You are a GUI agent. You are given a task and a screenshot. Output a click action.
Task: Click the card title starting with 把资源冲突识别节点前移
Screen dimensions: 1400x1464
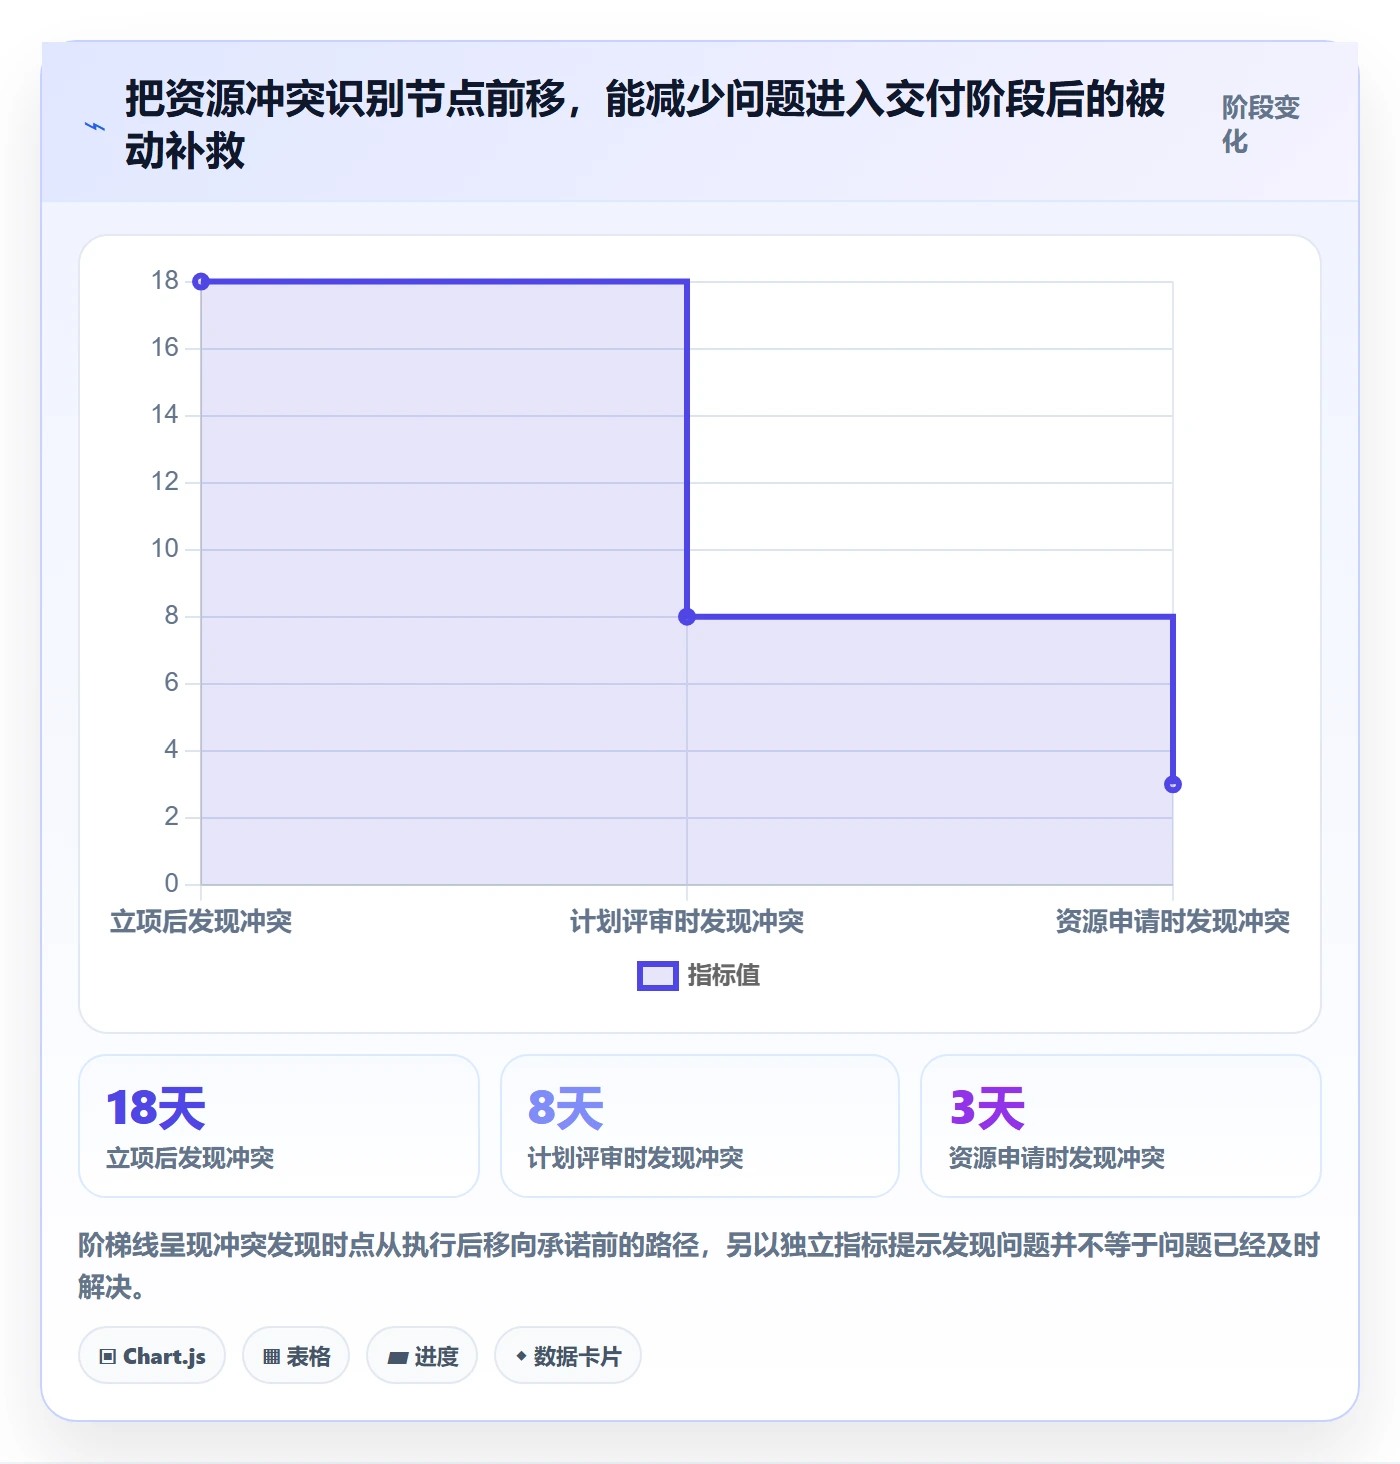tap(645, 125)
